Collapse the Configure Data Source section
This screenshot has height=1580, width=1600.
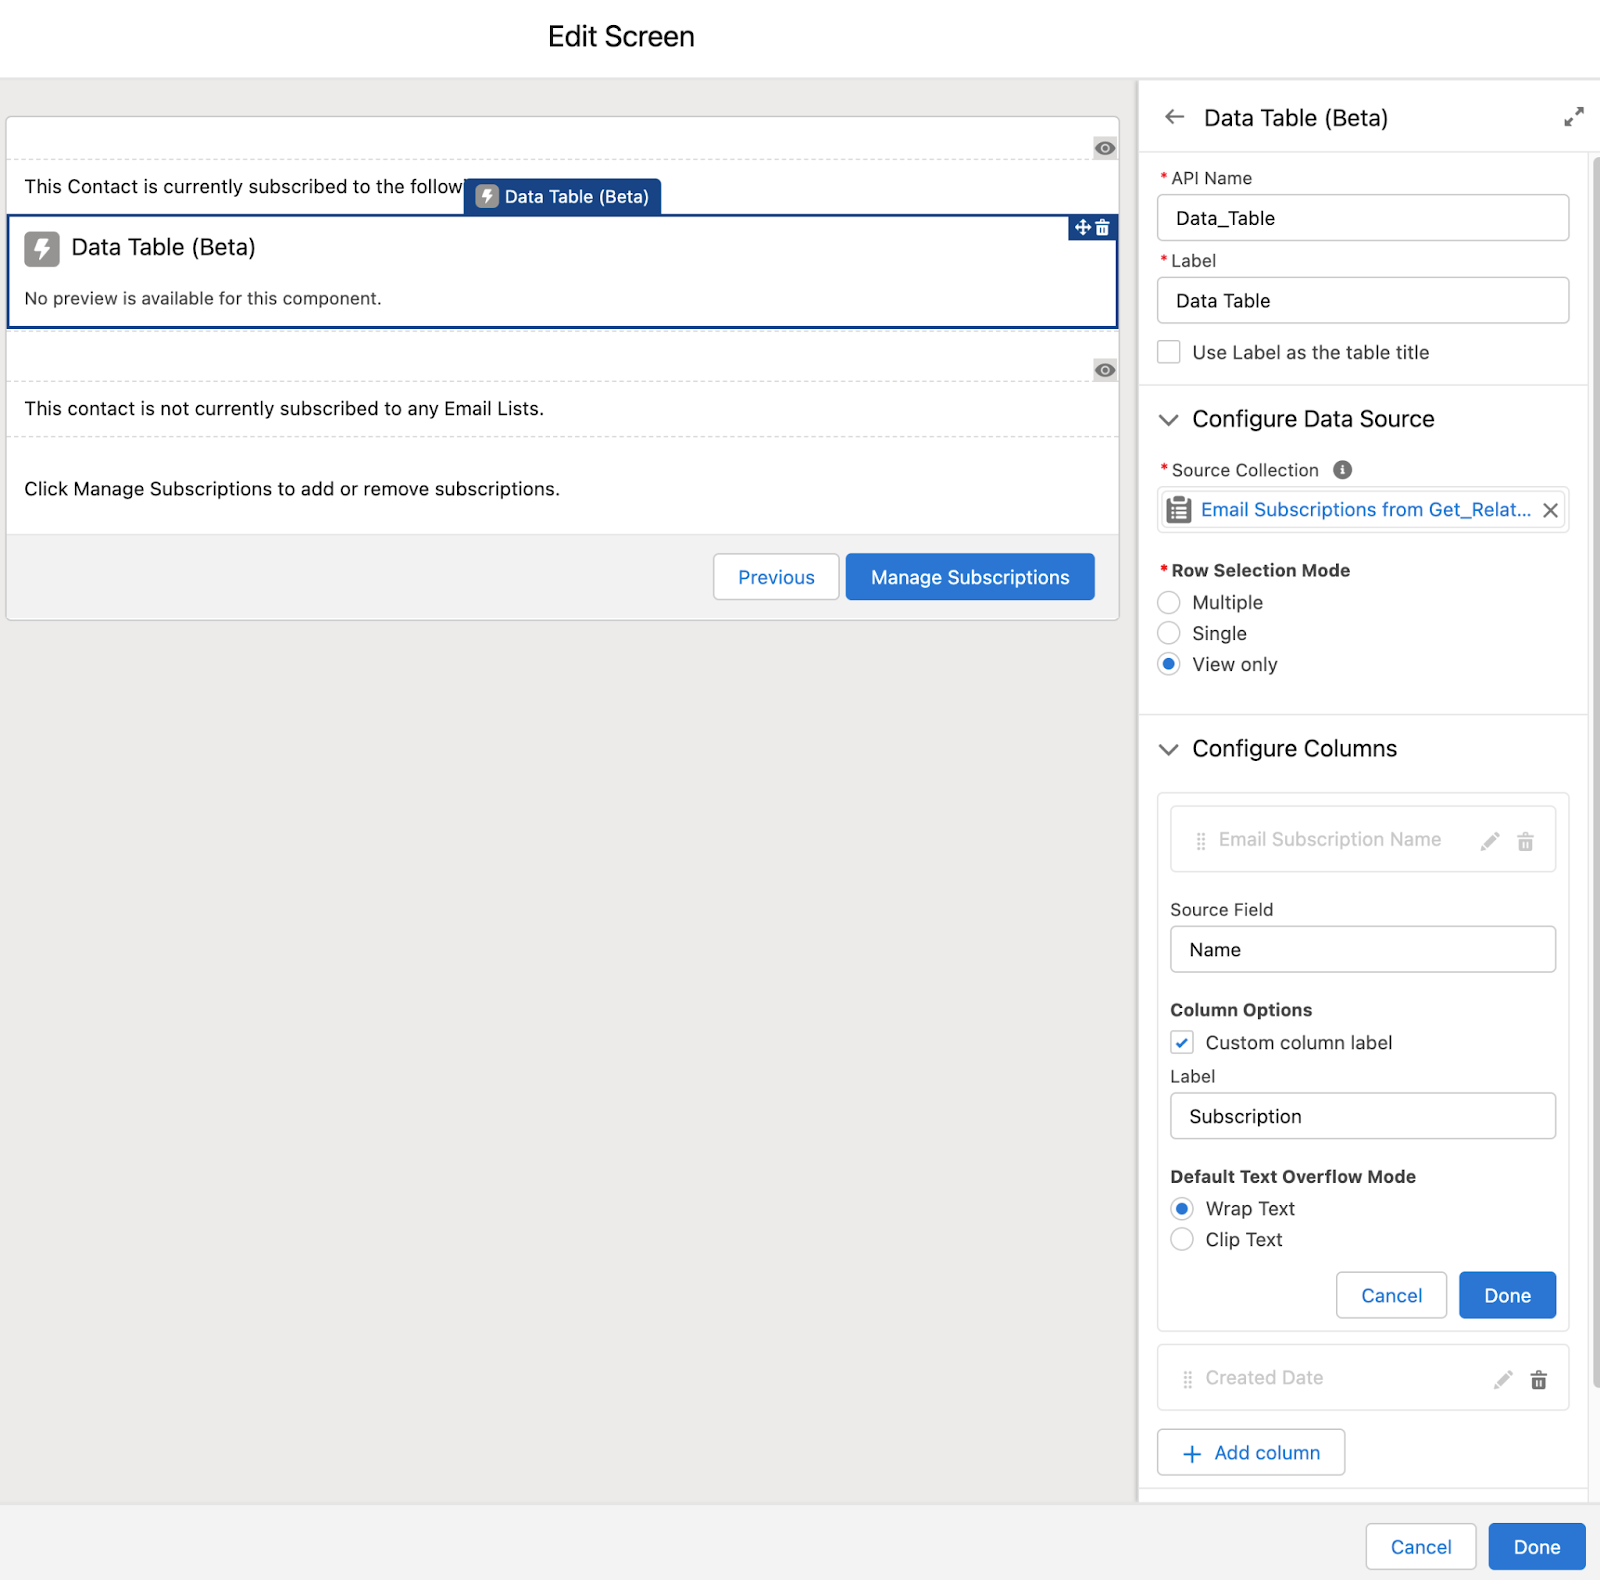(1168, 419)
